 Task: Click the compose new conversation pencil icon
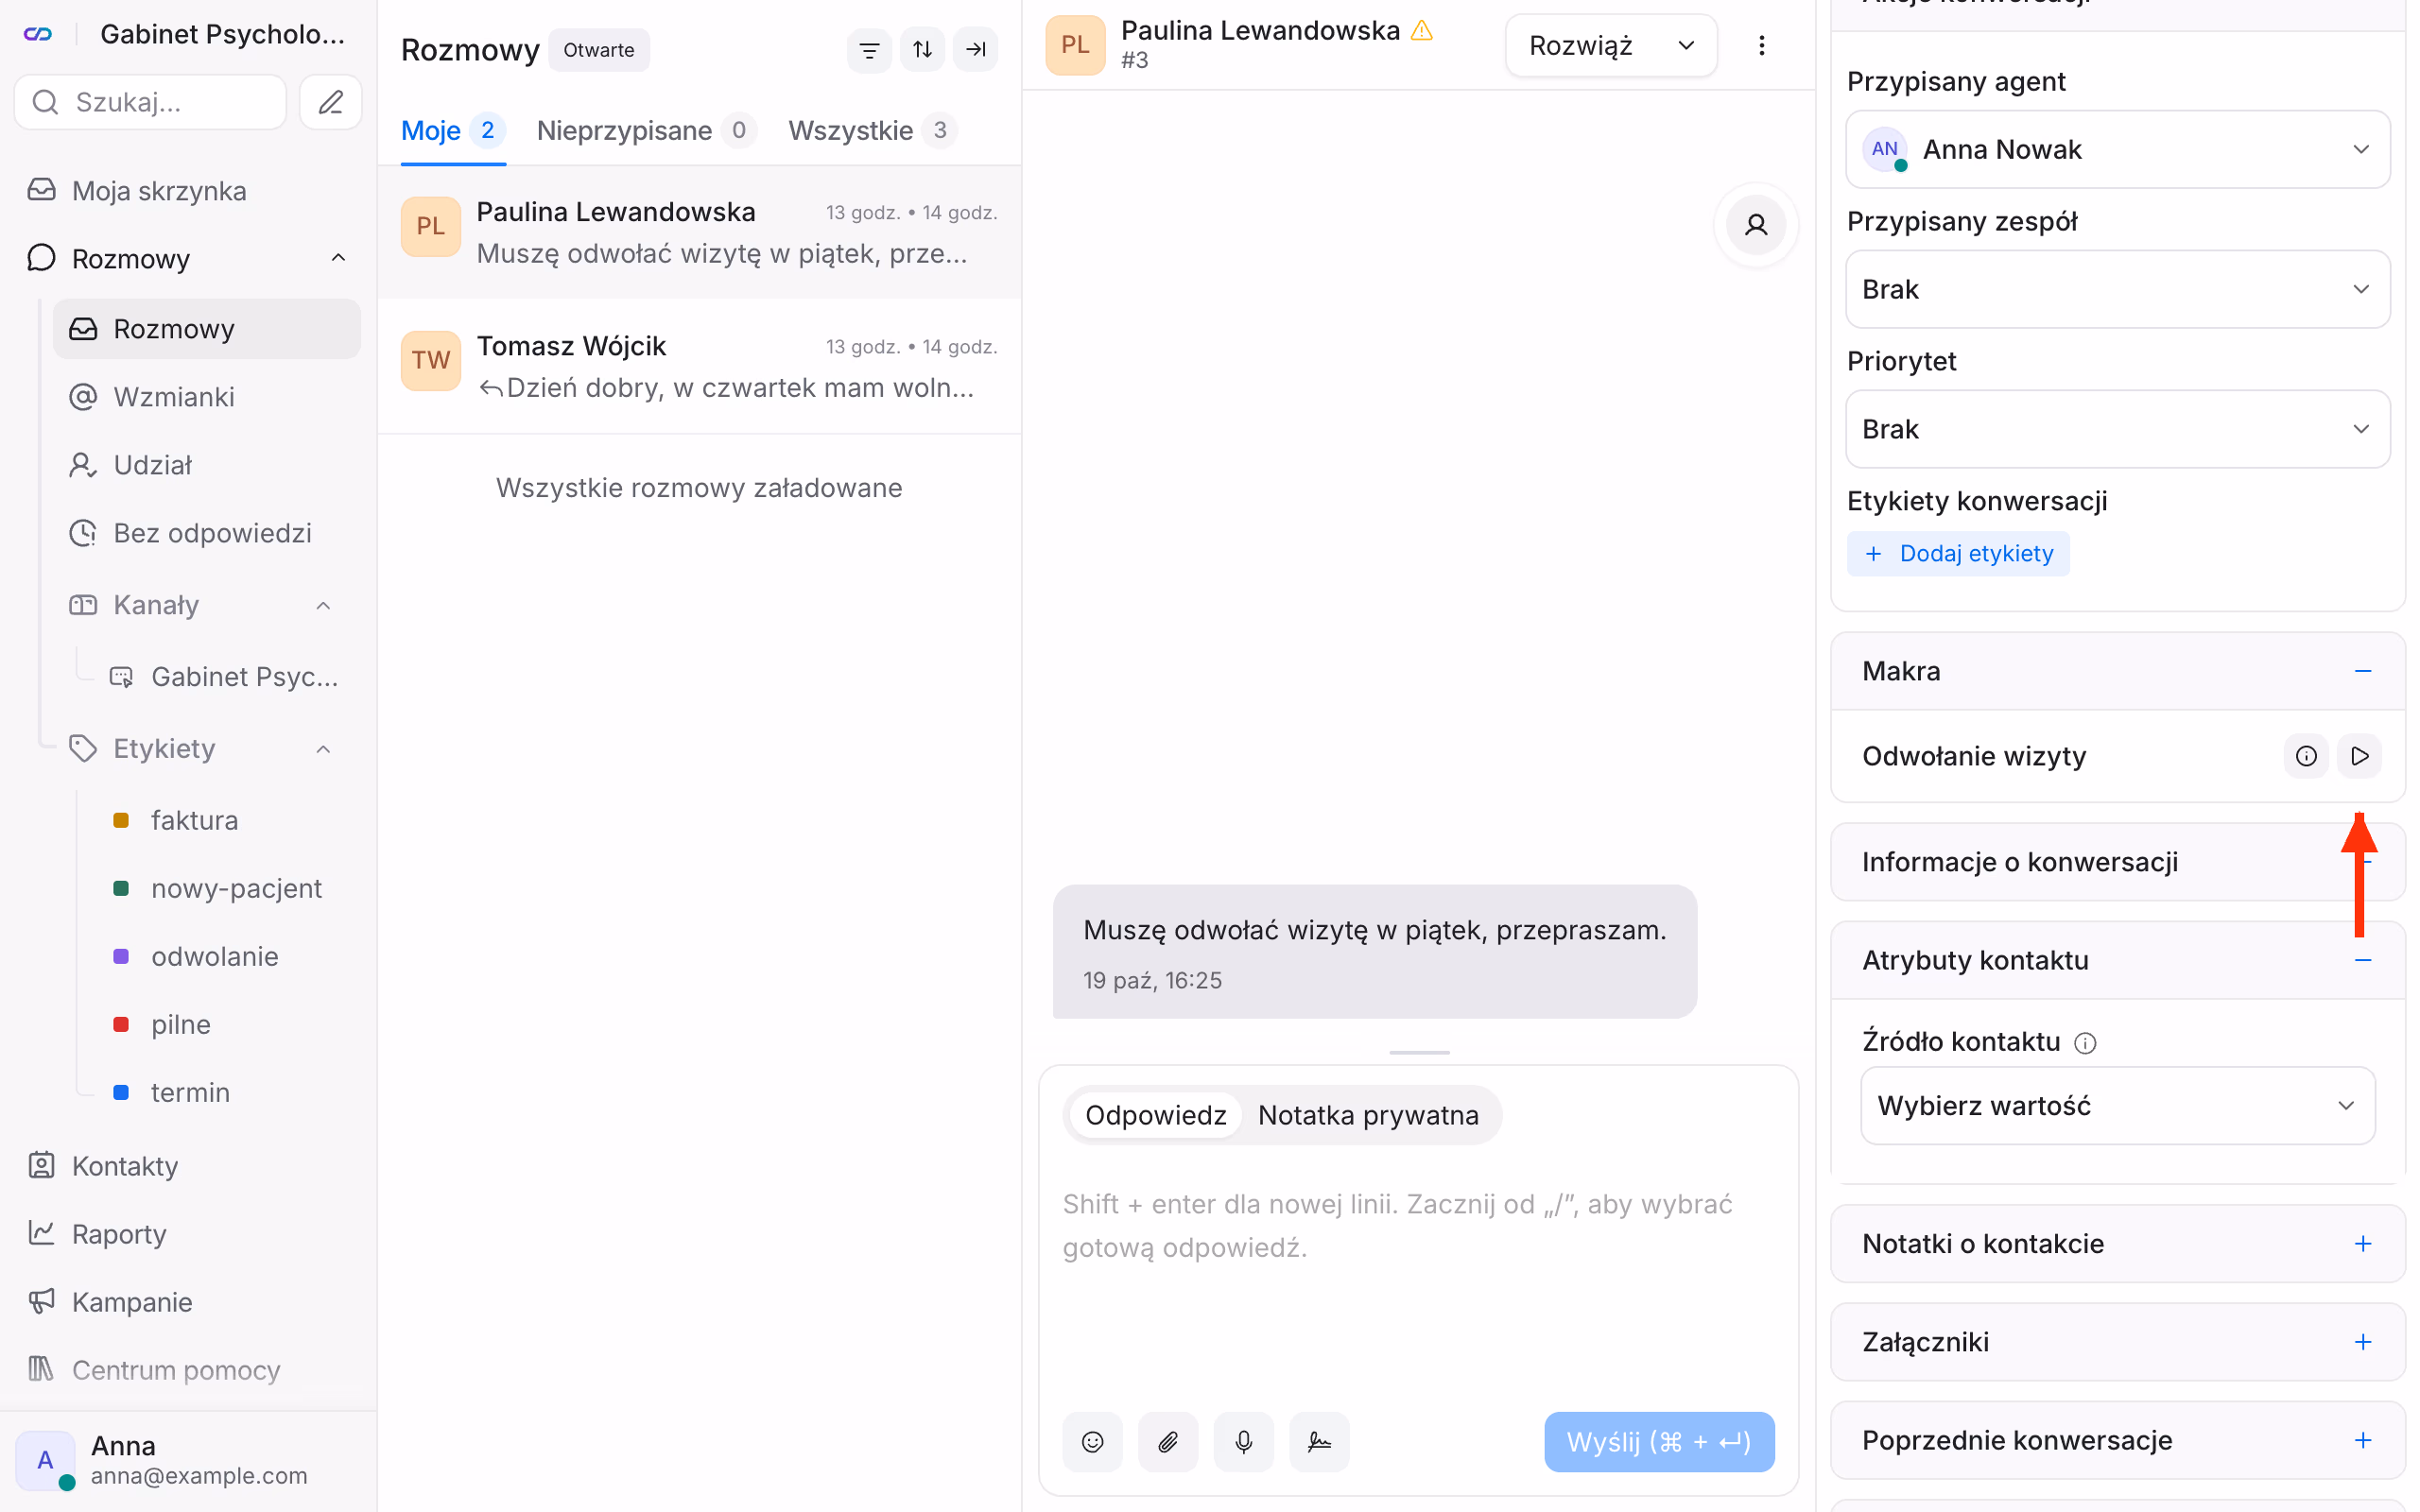click(x=331, y=102)
